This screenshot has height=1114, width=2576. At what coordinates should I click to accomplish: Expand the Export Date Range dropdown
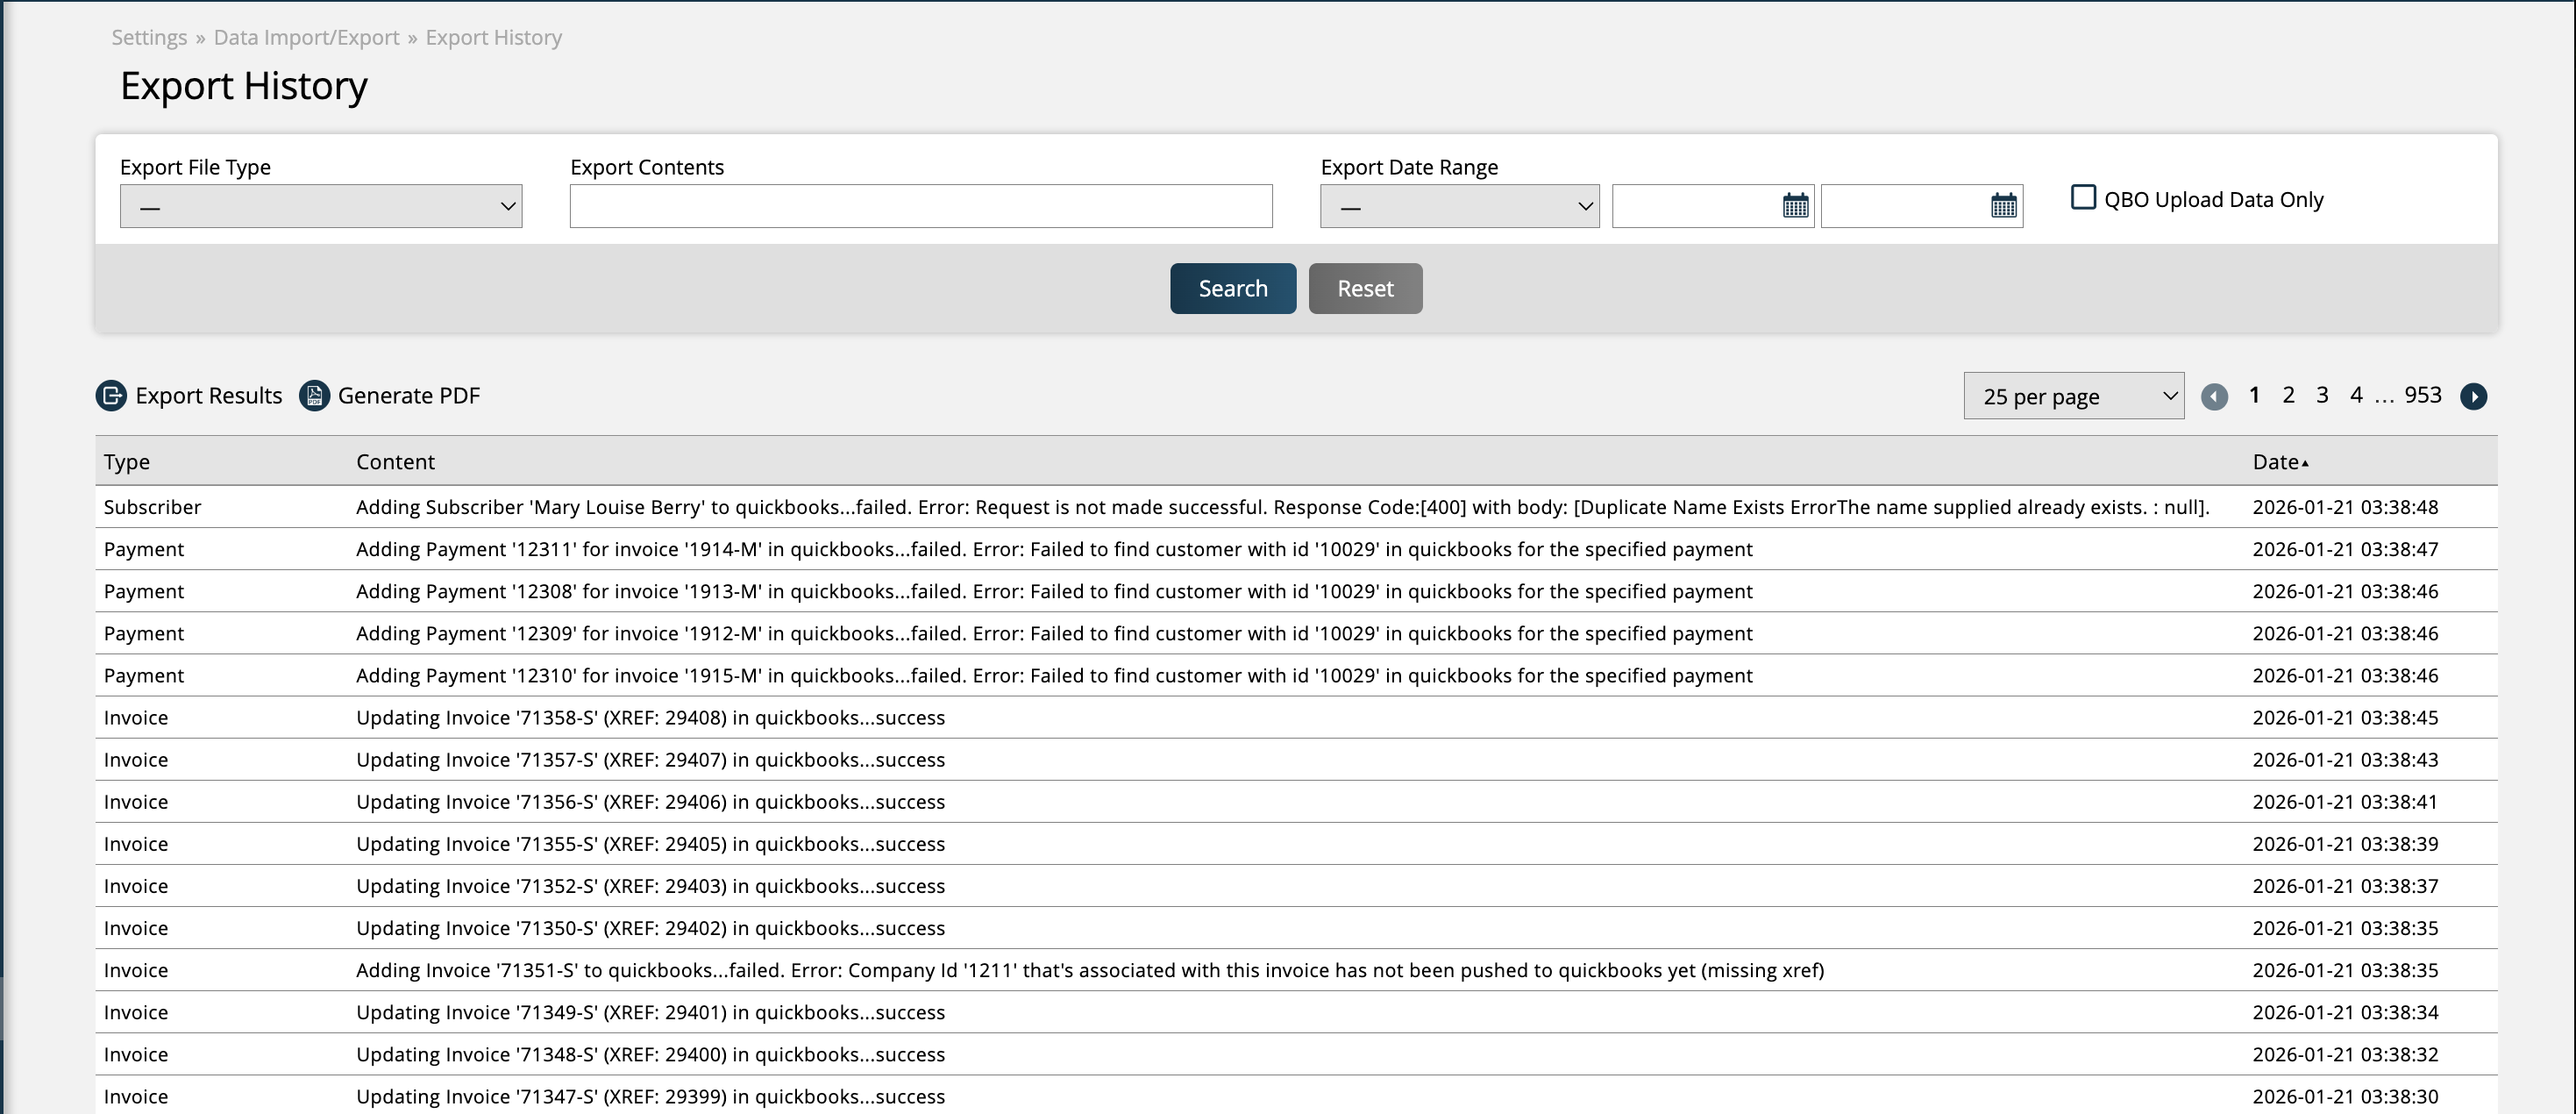pyautogui.click(x=1459, y=206)
